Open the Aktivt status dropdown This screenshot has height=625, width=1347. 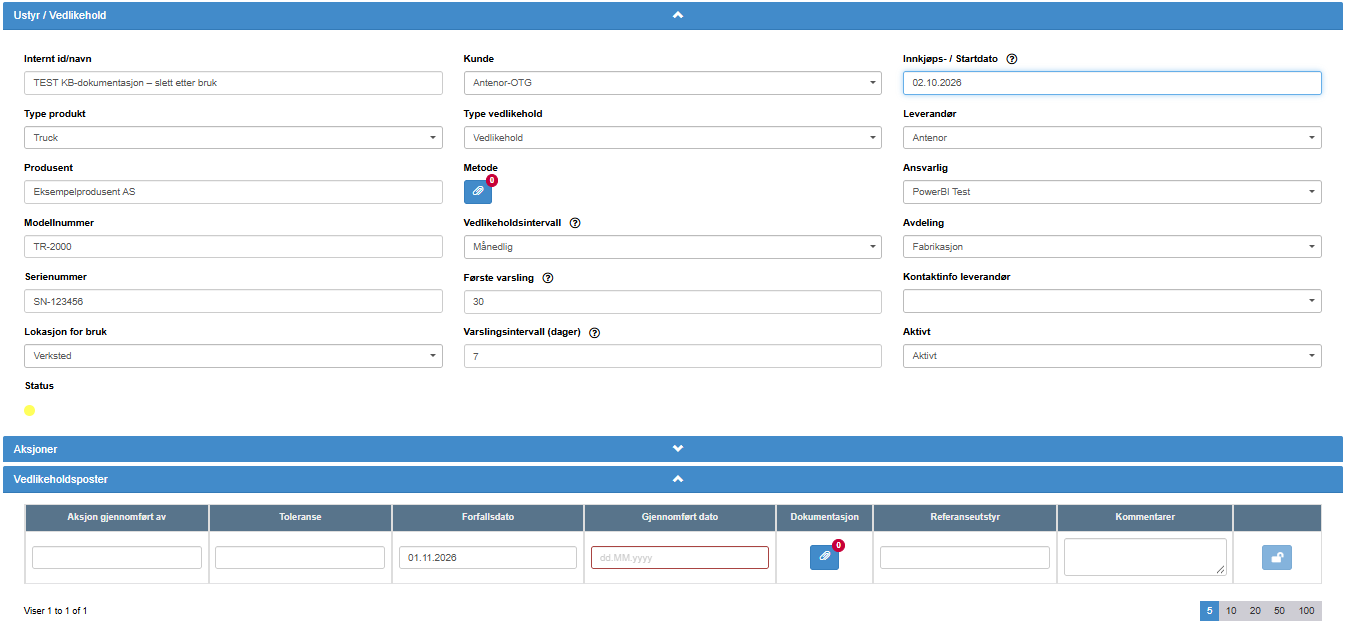click(1112, 356)
